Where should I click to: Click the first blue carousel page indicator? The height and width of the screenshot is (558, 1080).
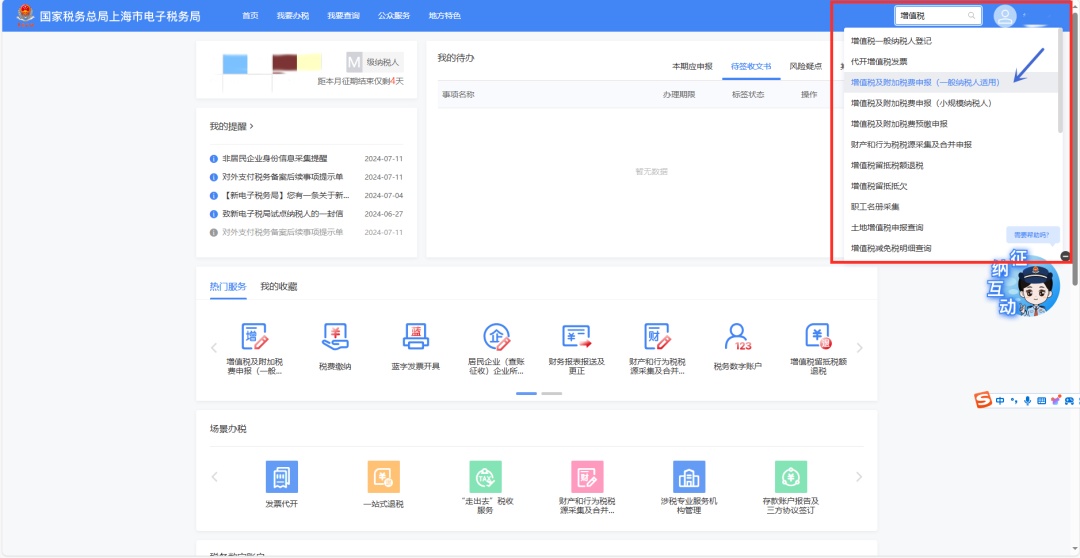point(526,393)
